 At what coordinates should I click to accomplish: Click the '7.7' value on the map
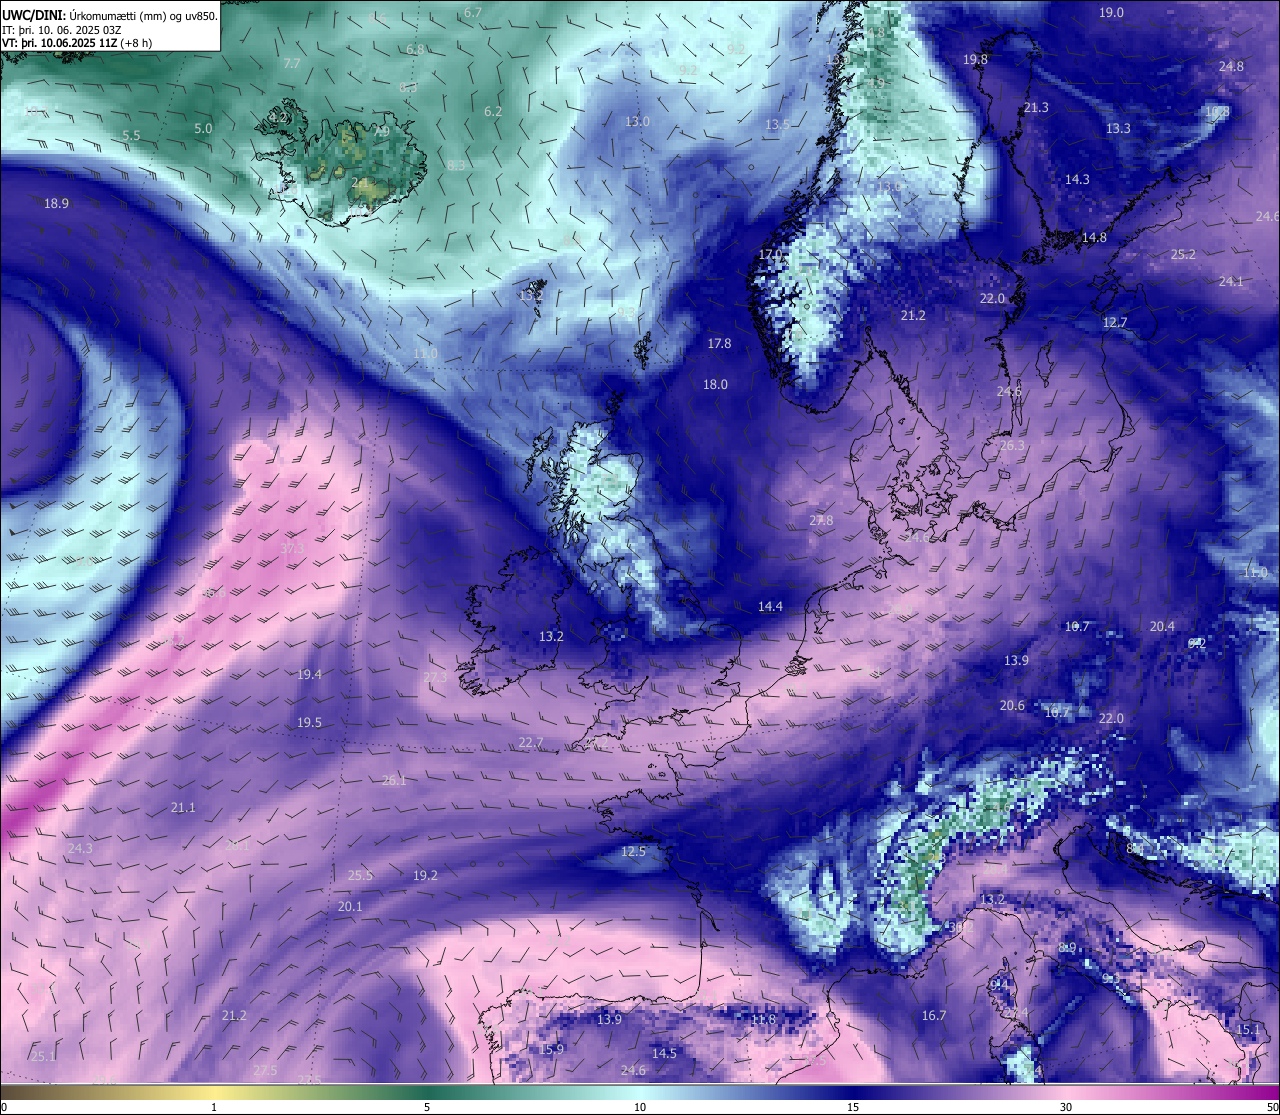pyautogui.click(x=292, y=63)
